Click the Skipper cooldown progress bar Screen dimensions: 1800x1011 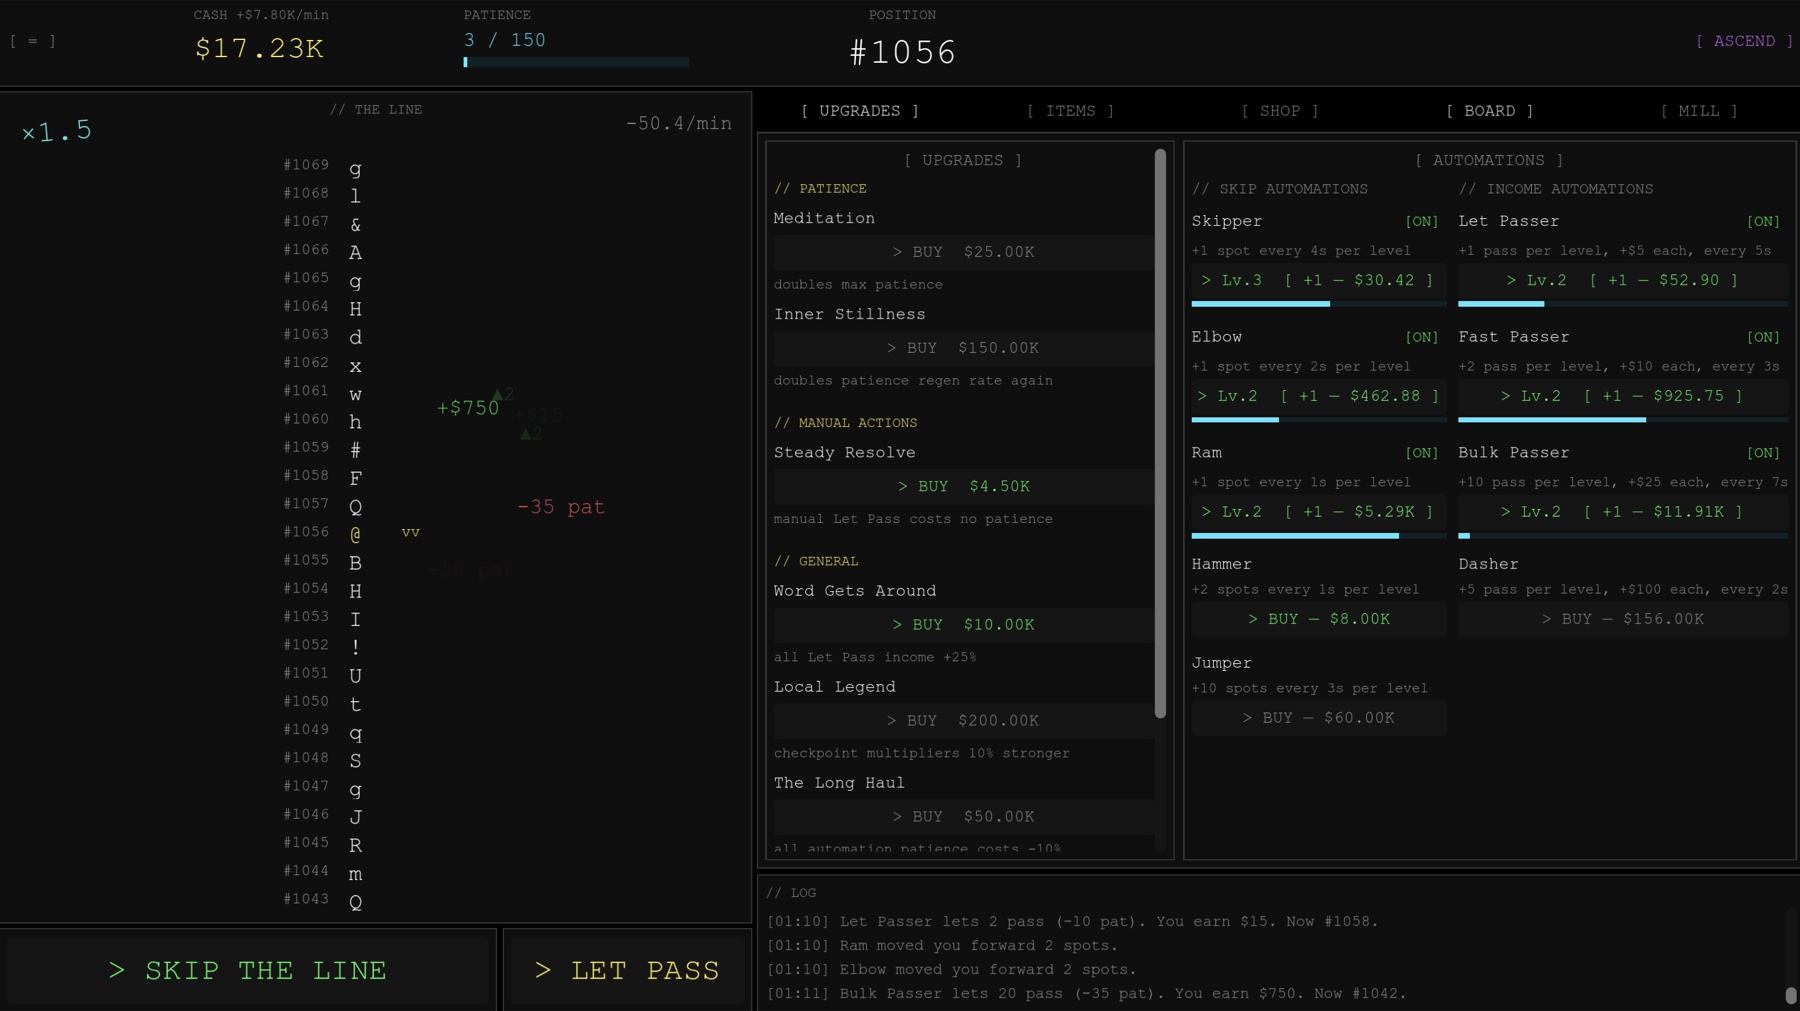1318,304
